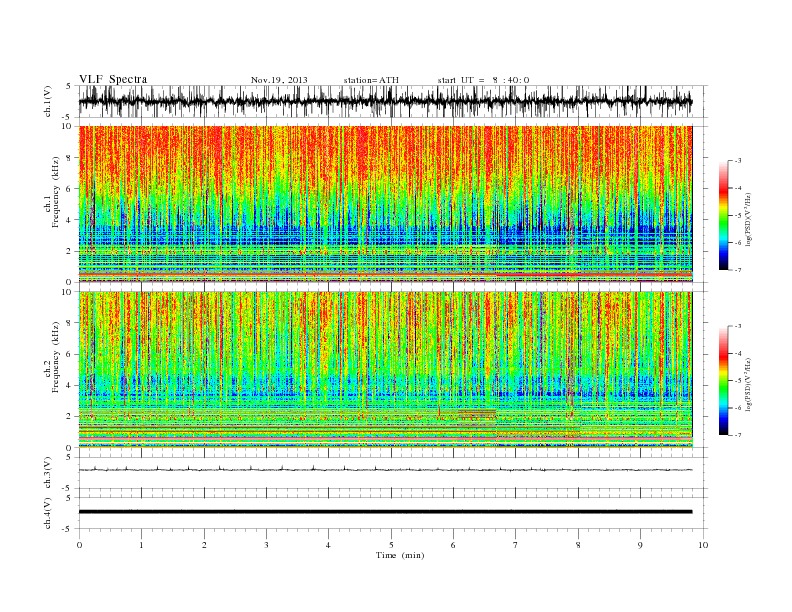Click the time axis tick label '10'

click(x=703, y=545)
